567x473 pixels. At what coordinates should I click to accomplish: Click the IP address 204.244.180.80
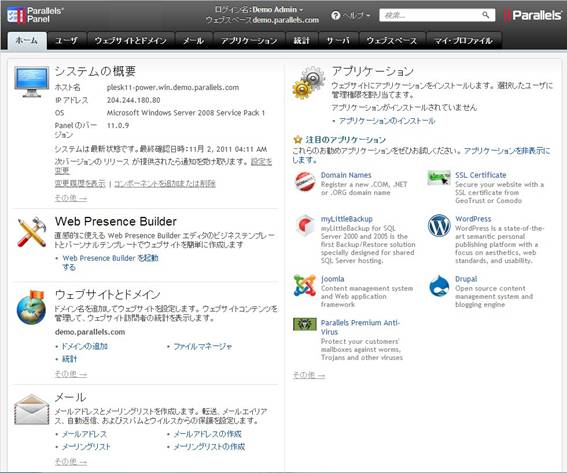tap(133, 100)
